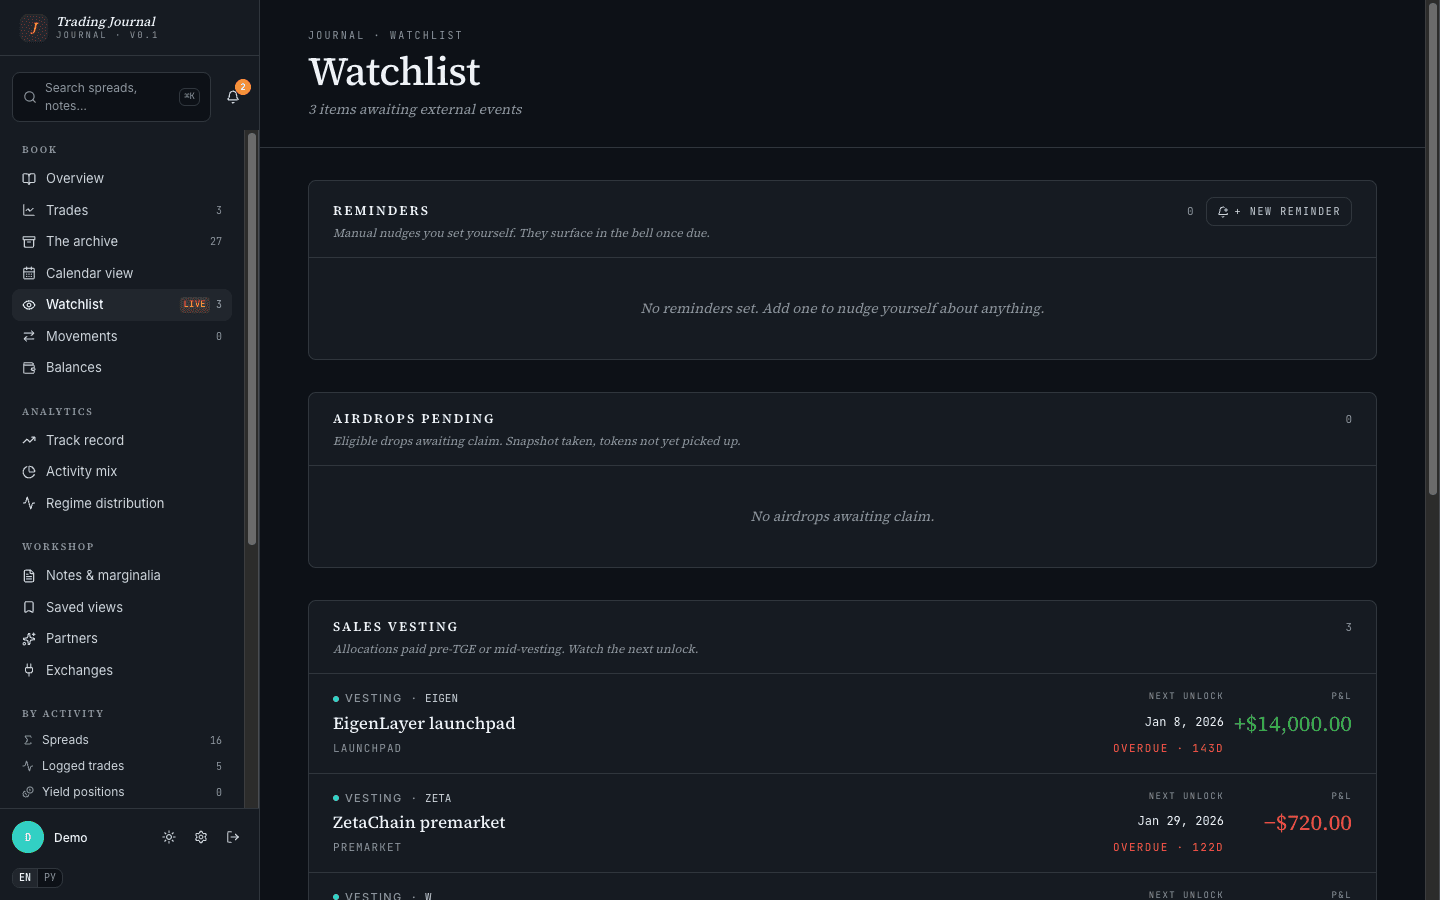Click the Sales Vesting heading
1440x900 pixels.
pyautogui.click(x=395, y=627)
